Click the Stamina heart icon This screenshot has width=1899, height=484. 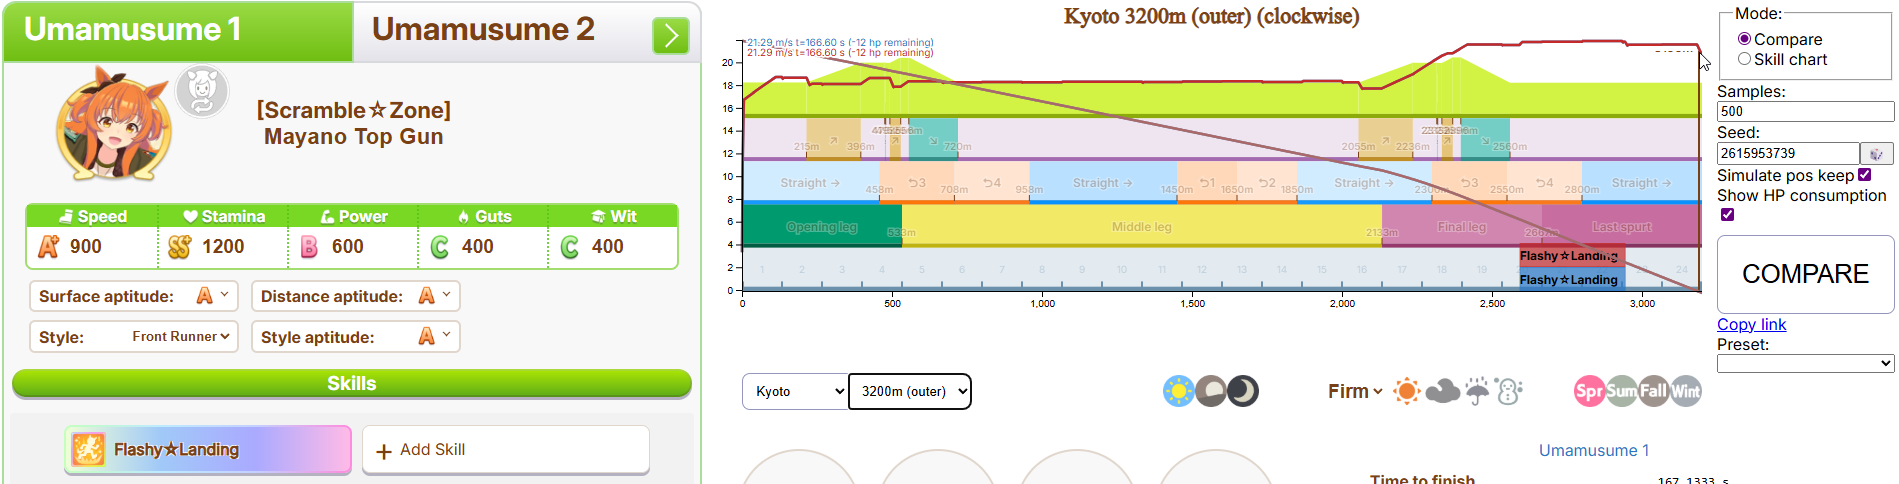click(x=190, y=216)
